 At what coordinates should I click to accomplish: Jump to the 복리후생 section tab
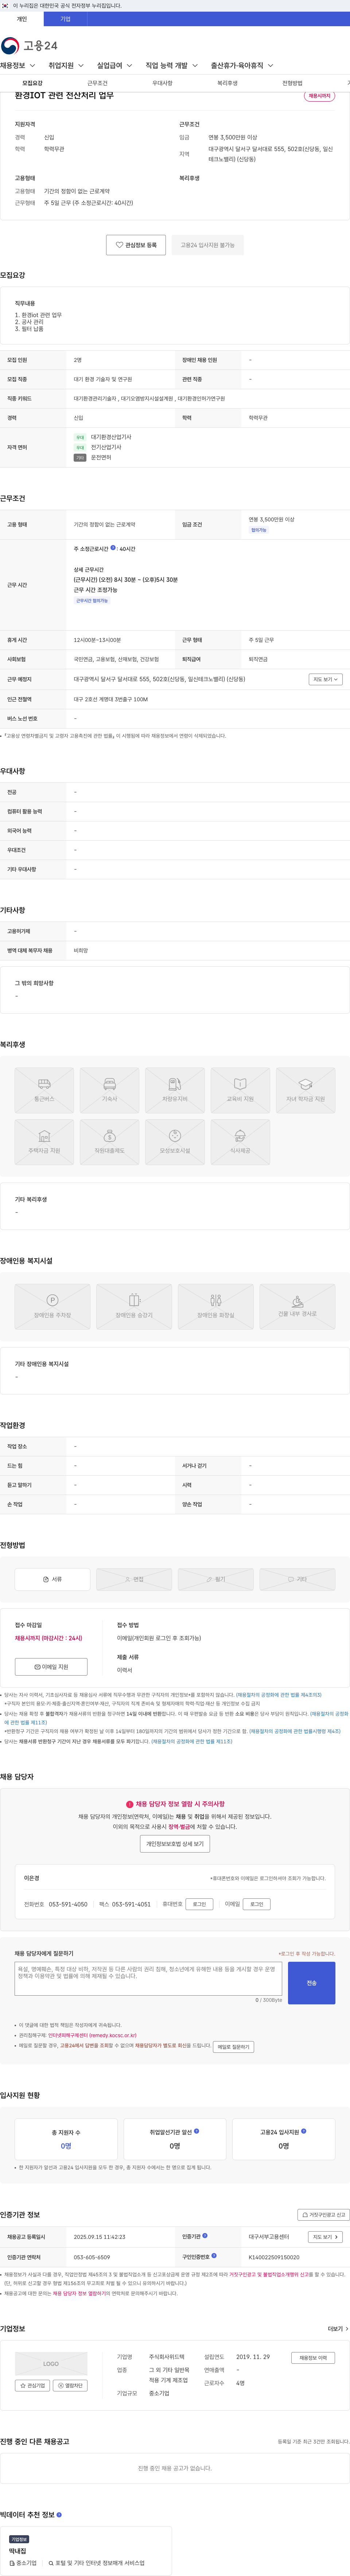pos(227,83)
